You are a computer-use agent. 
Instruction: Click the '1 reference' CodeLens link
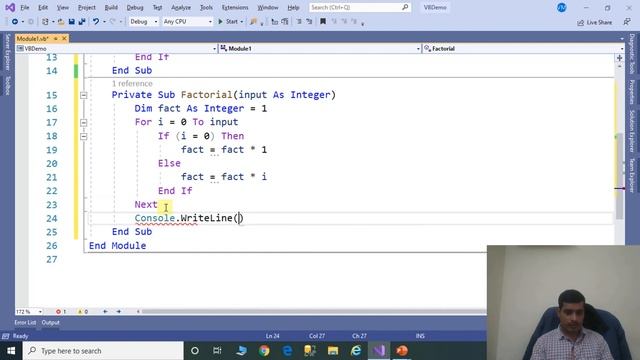132,83
